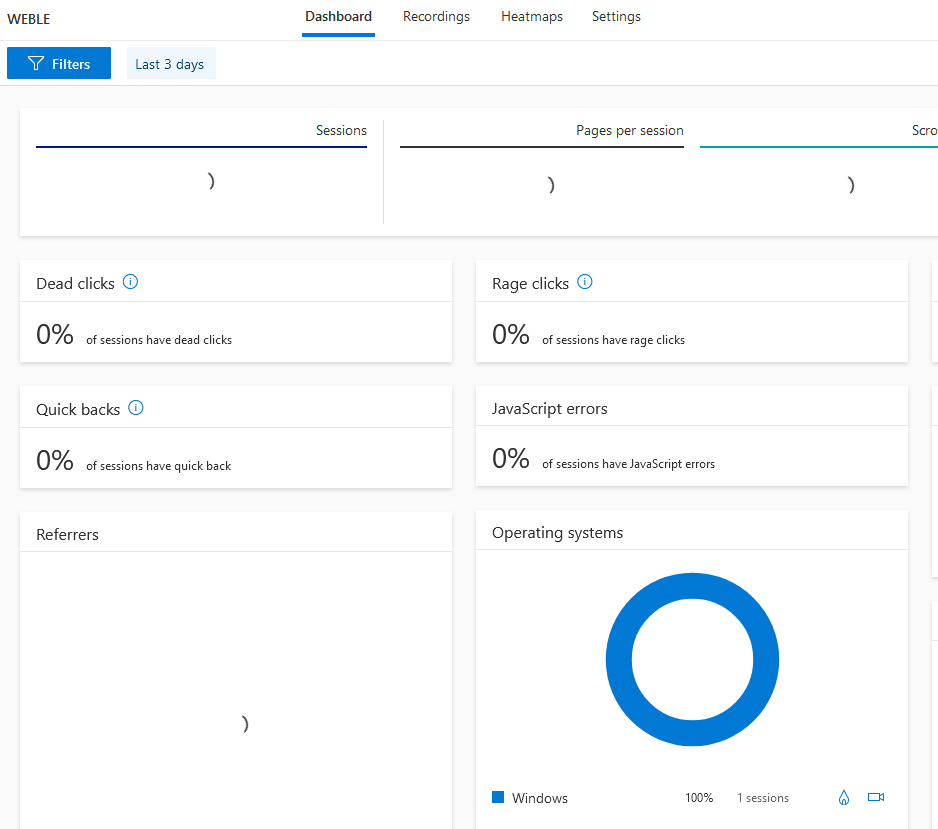Click the Pages per session header
The height and width of the screenshot is (829, 938).
click(629, 130)
